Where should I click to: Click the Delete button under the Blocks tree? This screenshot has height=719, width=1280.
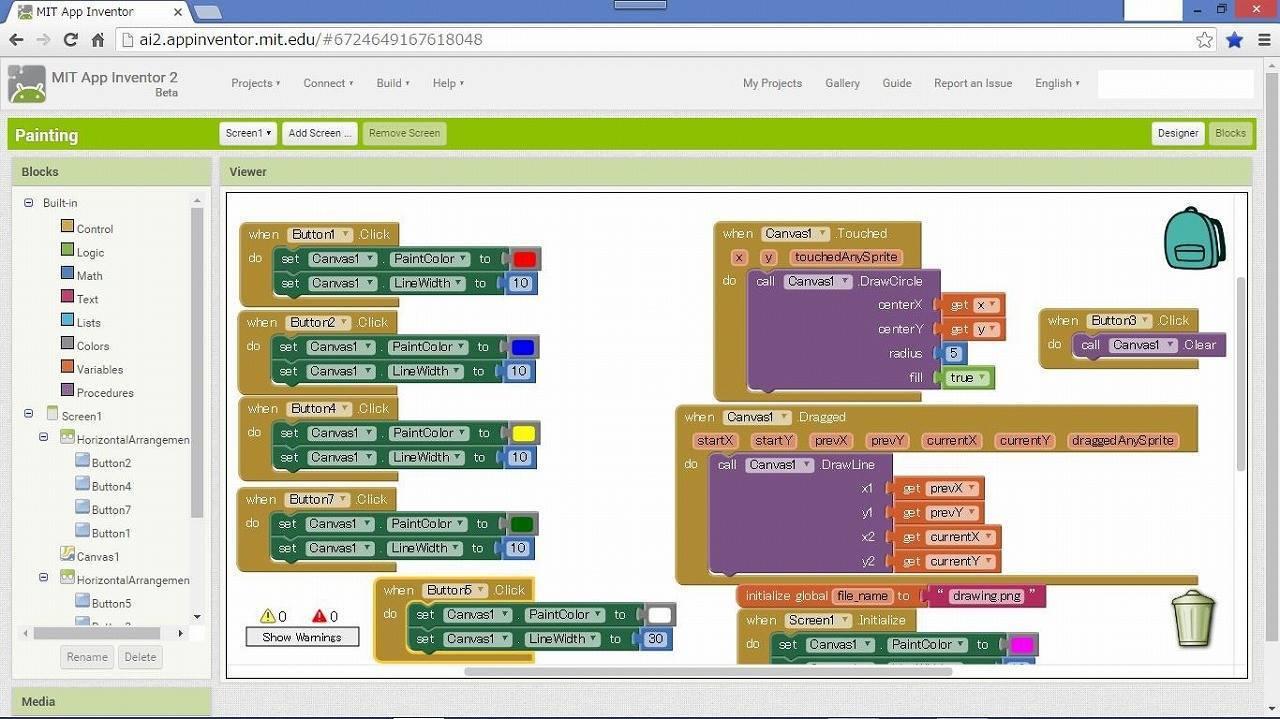pyautogui.click(x=140, y=657)
